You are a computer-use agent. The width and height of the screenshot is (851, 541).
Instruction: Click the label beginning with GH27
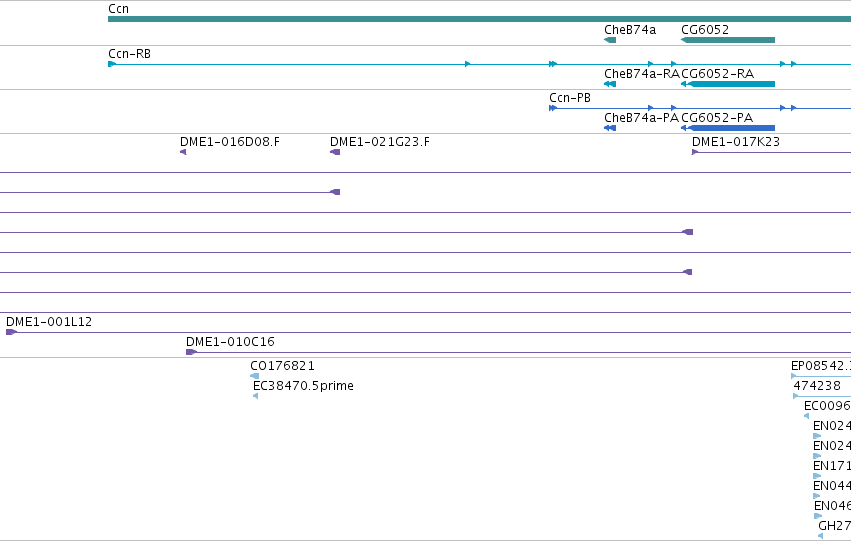click(x=834, y=526)
